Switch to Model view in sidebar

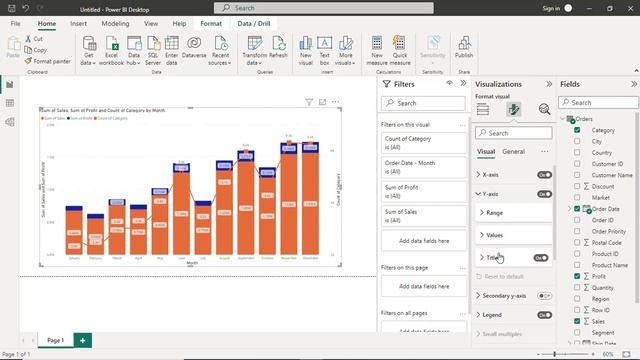click(10, 122)
